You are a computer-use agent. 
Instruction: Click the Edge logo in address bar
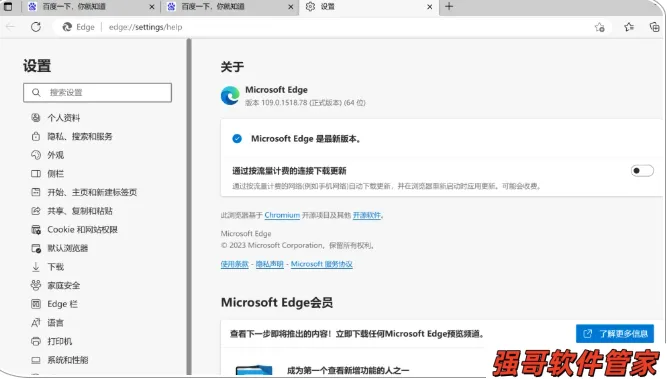click(x=67, y=27)
